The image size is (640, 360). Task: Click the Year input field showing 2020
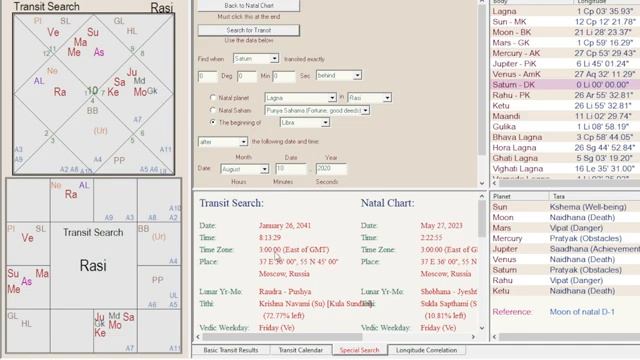coord(331,169)
